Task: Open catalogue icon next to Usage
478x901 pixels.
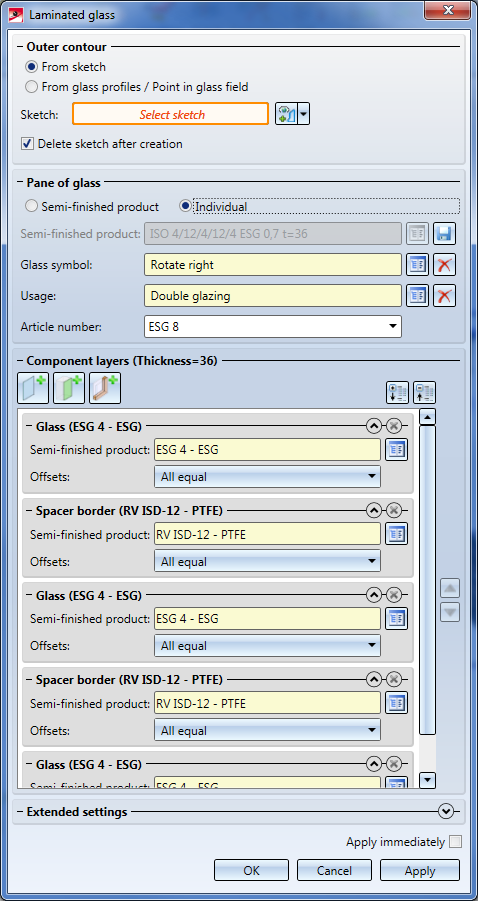Action: click(418, 296)
